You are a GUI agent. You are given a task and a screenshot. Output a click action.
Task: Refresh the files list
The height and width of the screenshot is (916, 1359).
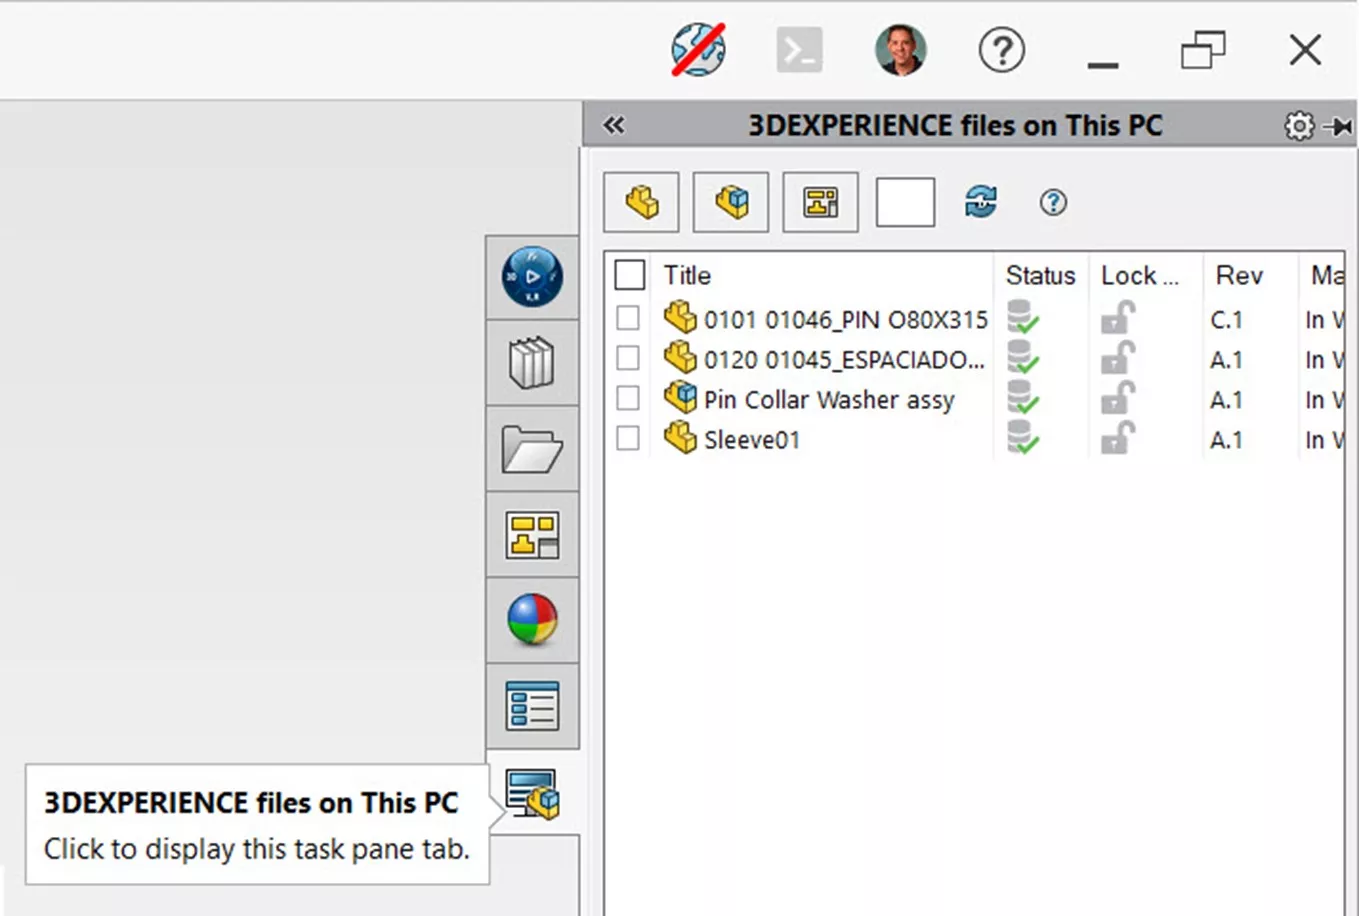pyautogui.click(x=981, y=202)
